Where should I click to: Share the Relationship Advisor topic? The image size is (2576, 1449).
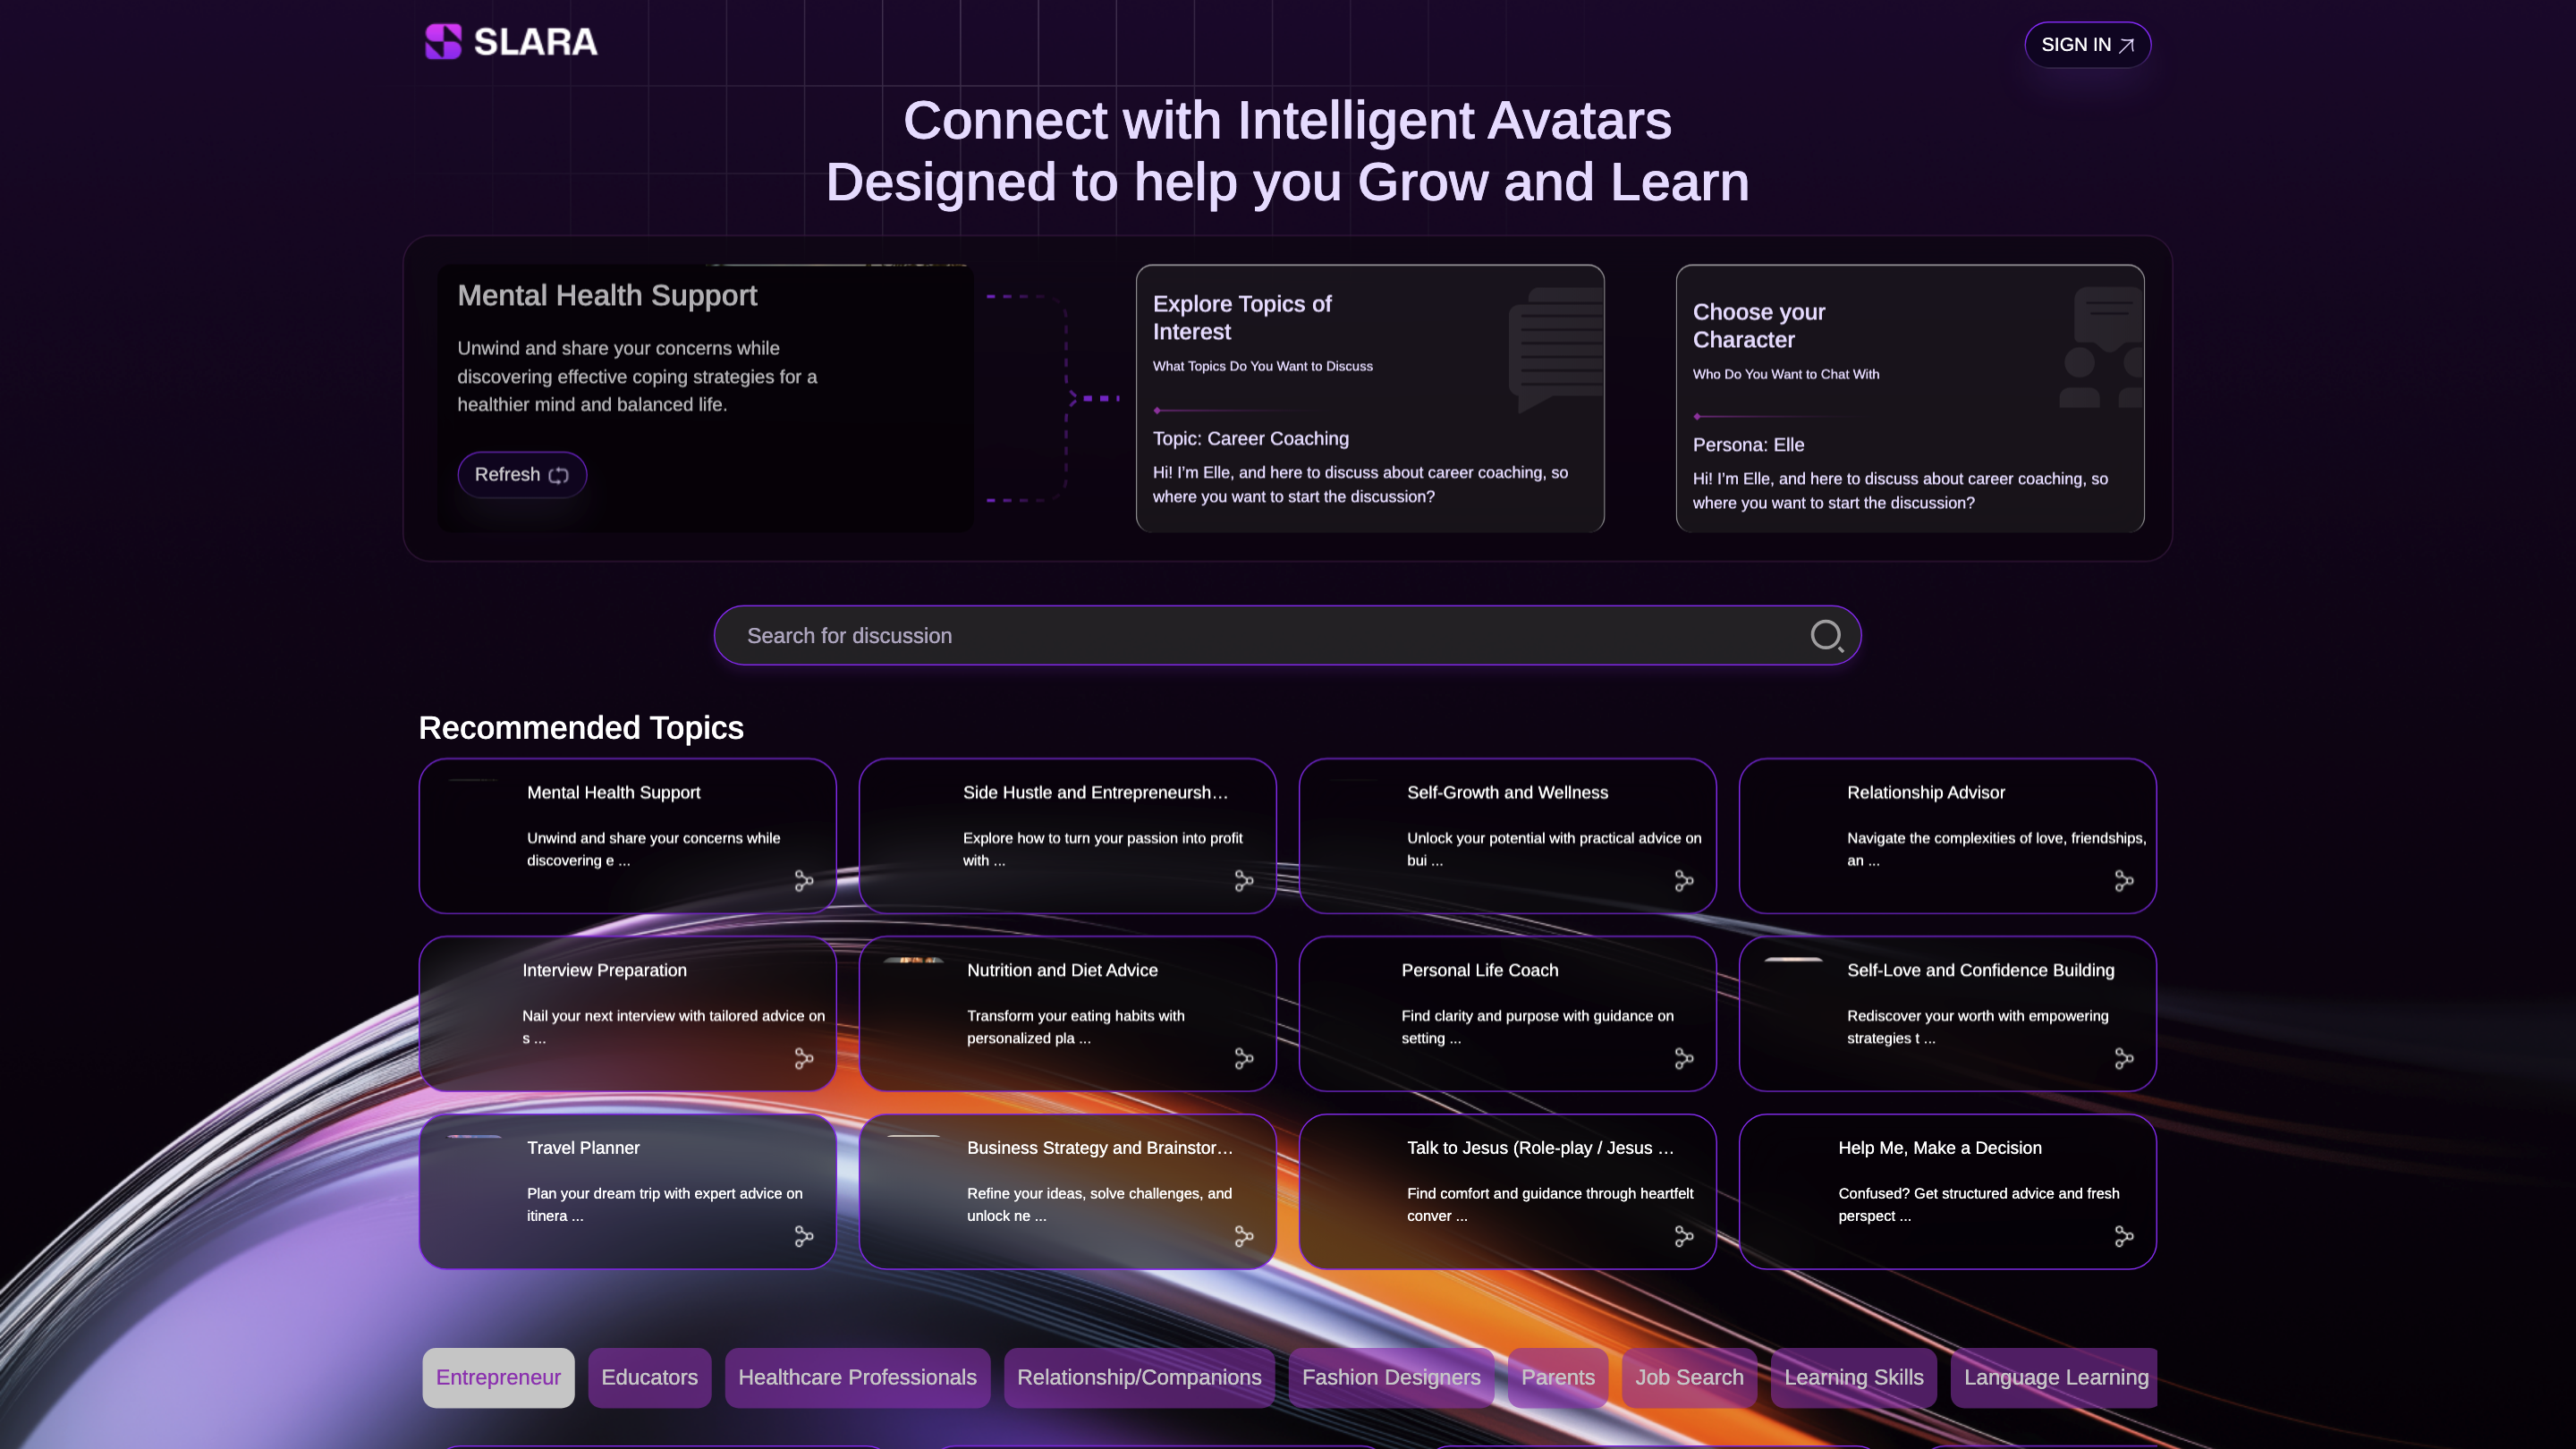click(2124, 881)
